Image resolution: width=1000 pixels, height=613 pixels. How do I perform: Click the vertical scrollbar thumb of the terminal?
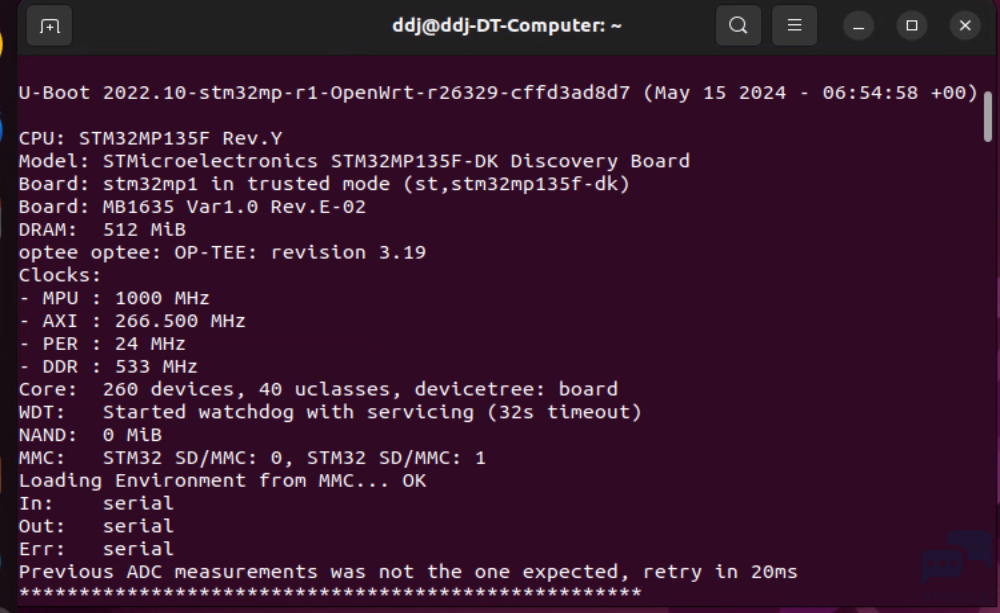[988, 117]
